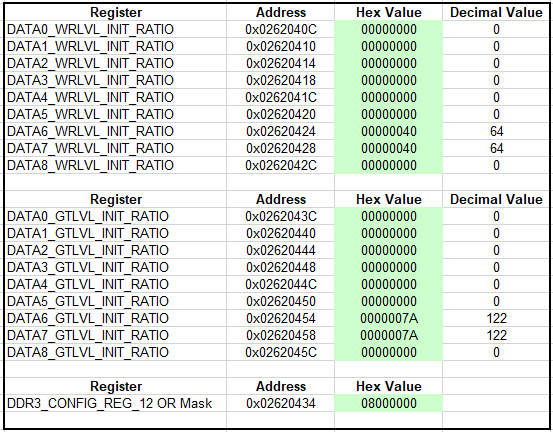Click hex value 0000007A for DATA6_GTLVL
Screen dimensions: 553x432
point(389,318)
